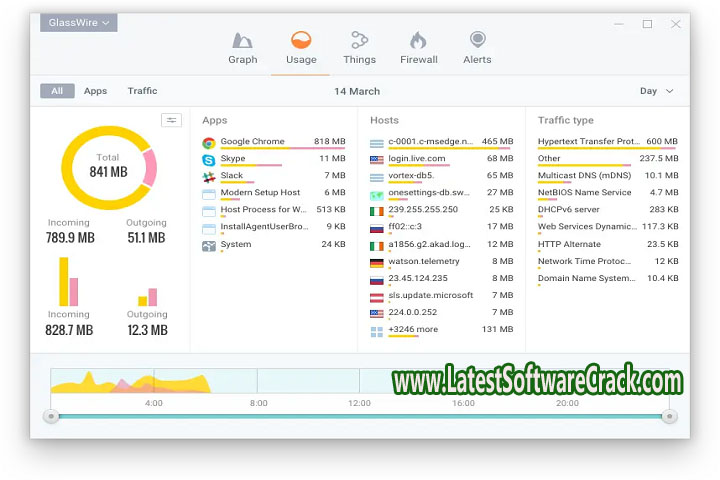This screenshot has width=720, height=480.
Task: Click the 224.0.0.252 flag icon
Action: pyautogui.click(x=377, y=314)
